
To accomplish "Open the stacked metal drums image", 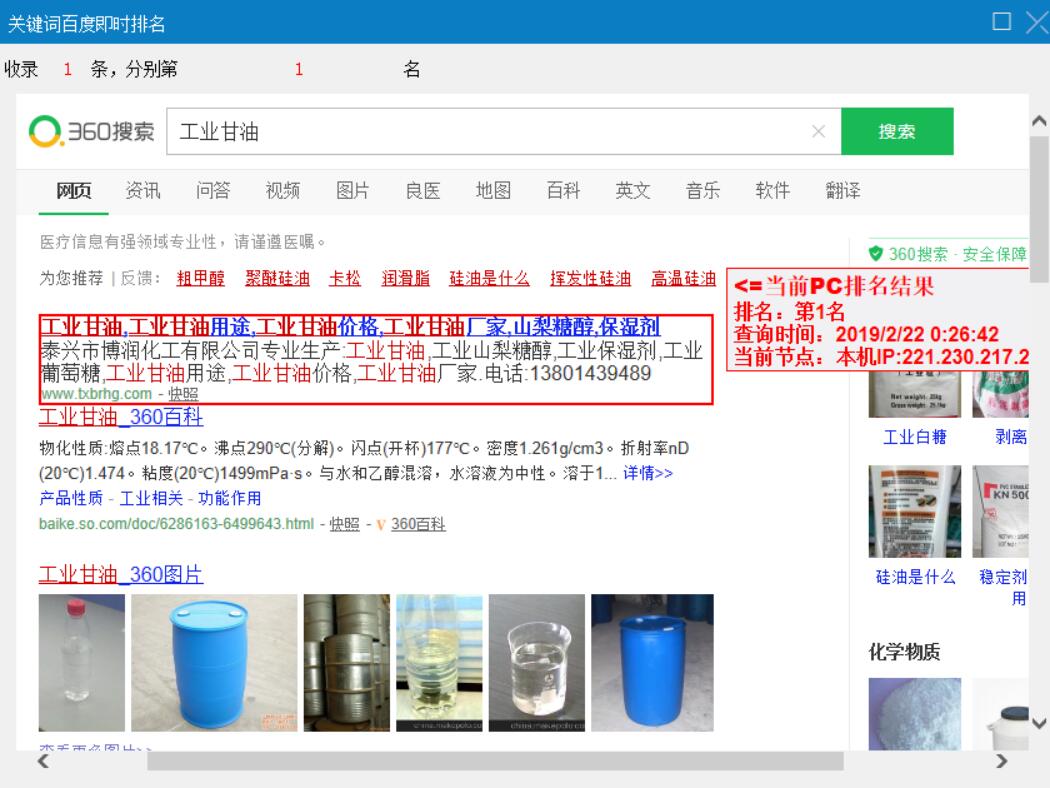I will [347, 663].
